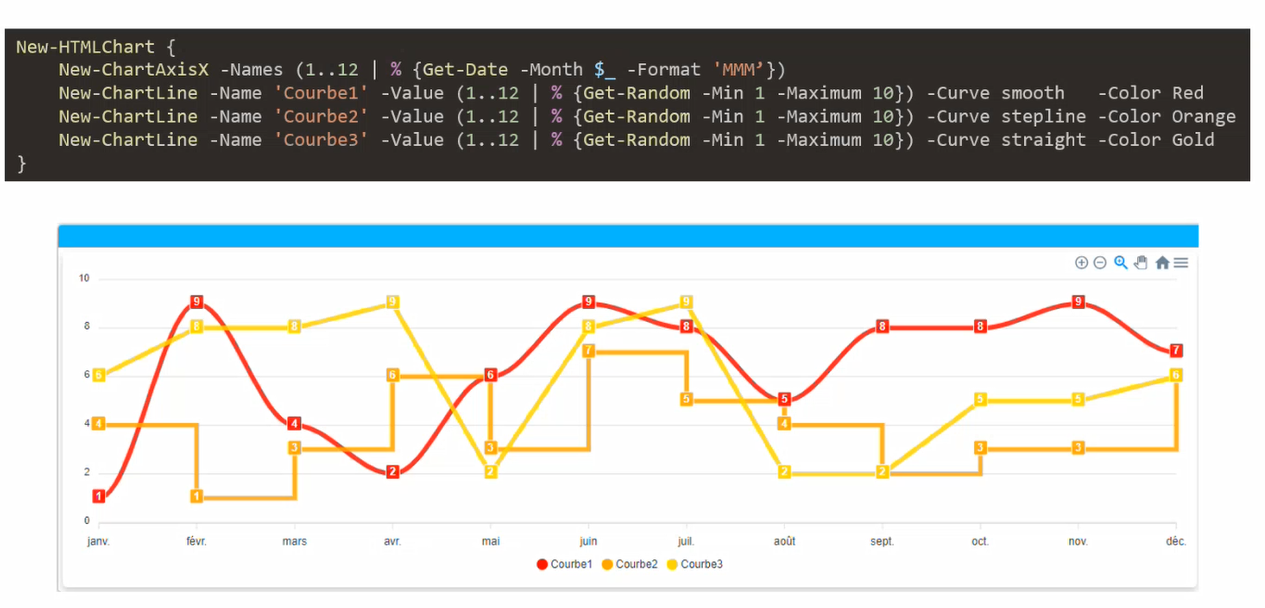The image size is (1265, 608).
Task: Click 'New-ChartAxisX' in the code block
Action: 134,69
